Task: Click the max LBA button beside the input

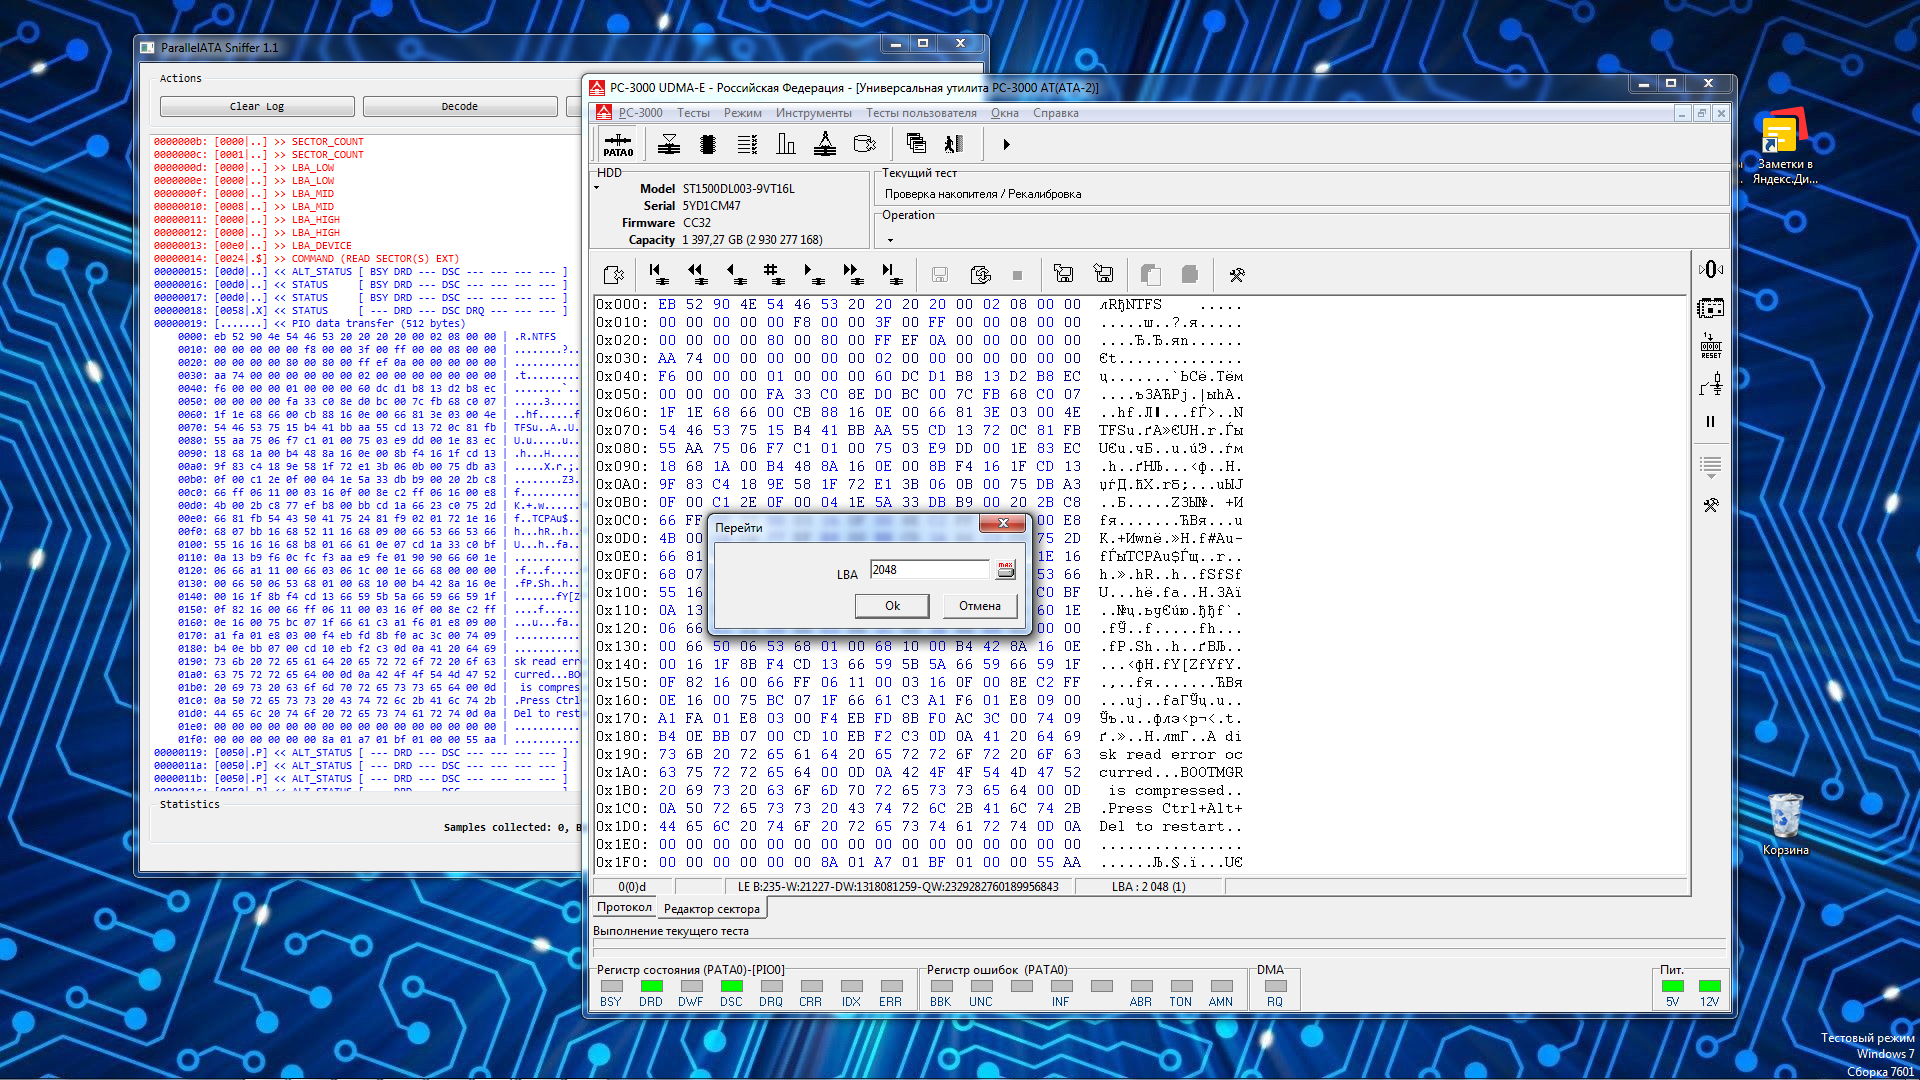Action: 1005,569
